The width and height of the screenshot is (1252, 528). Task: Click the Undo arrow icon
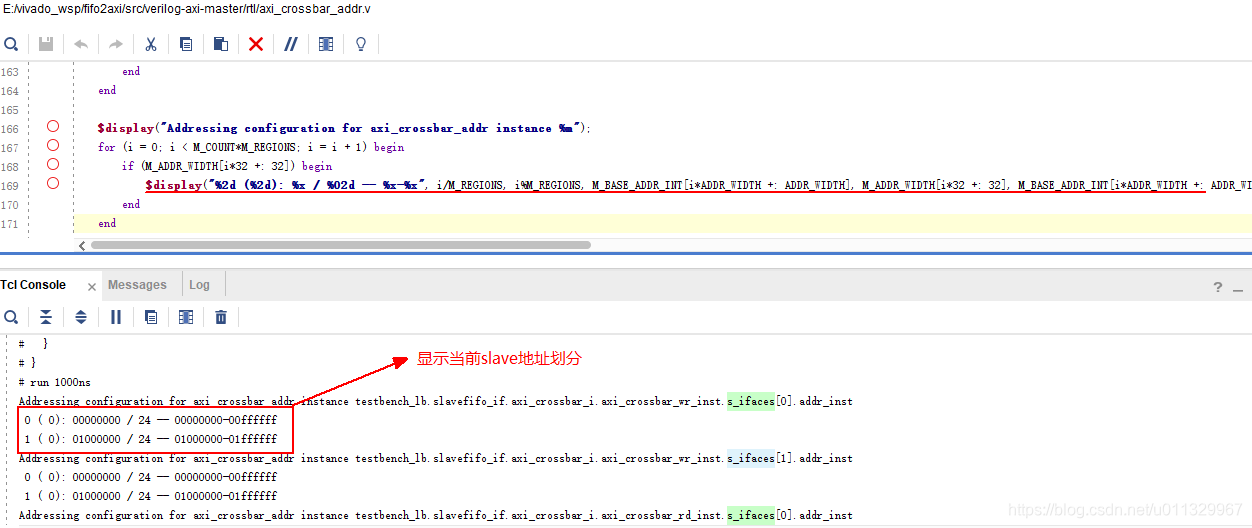[x=81, y=44]
